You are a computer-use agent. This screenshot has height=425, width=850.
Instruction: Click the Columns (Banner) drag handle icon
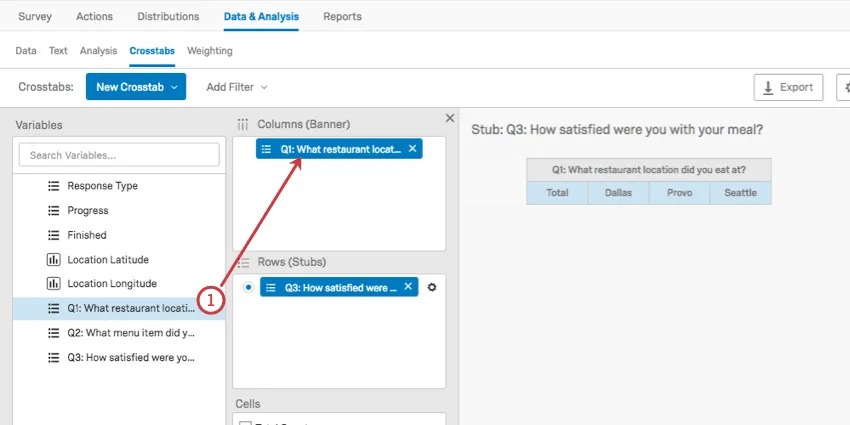[x=242, y=124]
